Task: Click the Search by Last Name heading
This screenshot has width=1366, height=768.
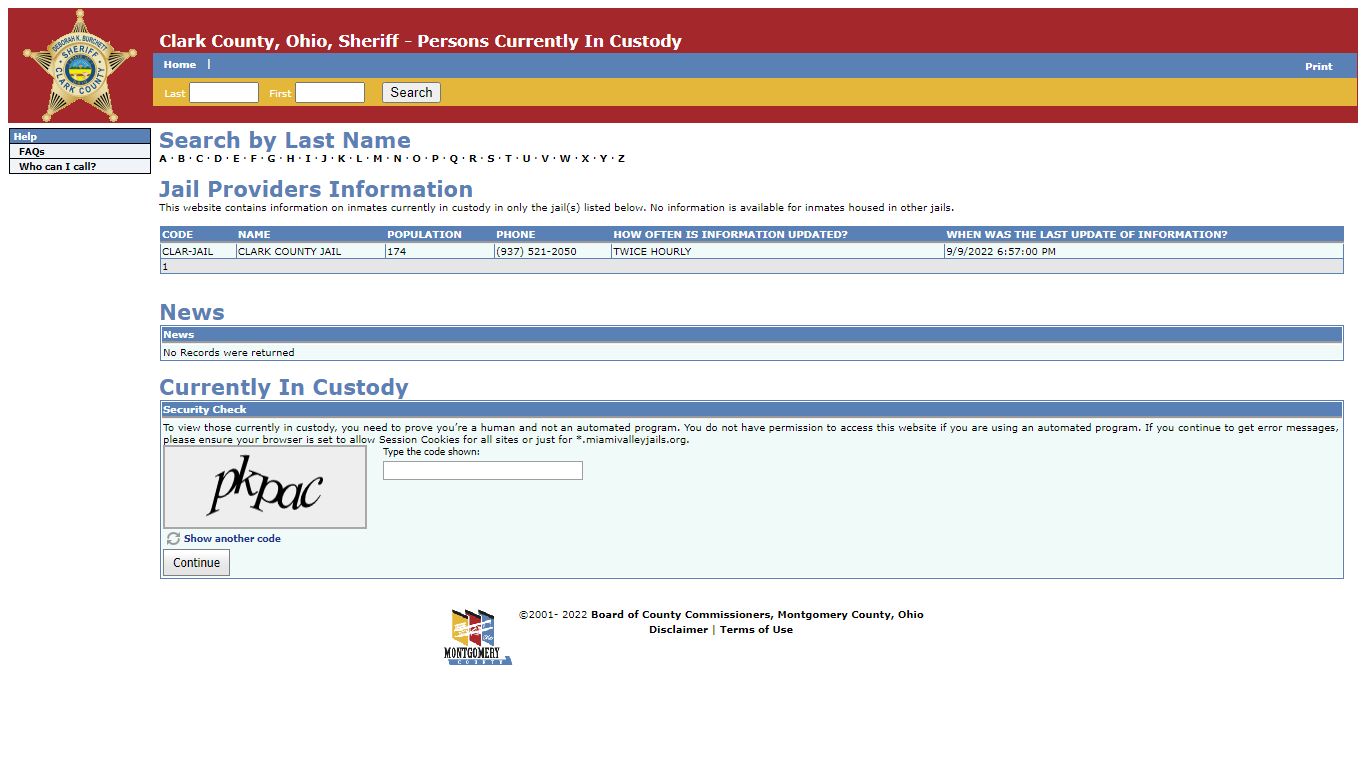Action: [x=285, y=140]
